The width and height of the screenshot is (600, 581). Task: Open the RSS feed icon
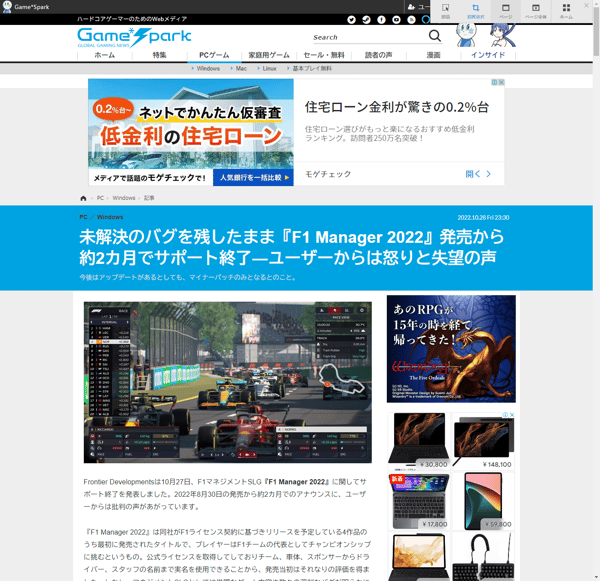click(x=411, y=20)
